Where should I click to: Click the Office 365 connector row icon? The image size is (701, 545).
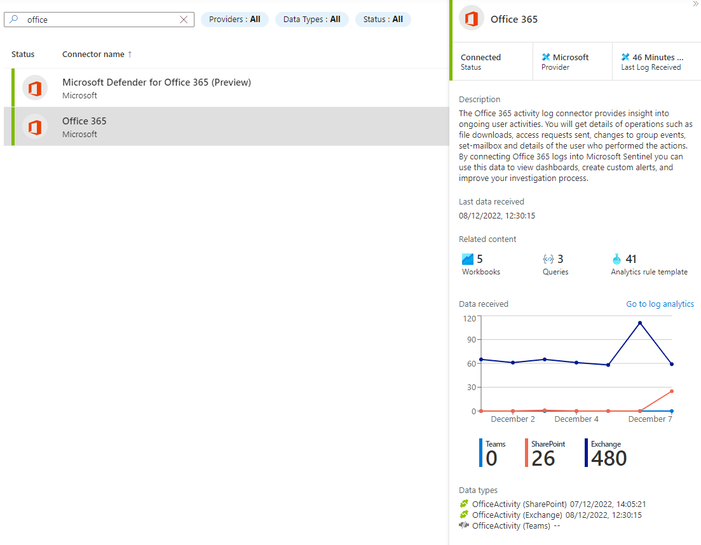click(x=35, y=127)
